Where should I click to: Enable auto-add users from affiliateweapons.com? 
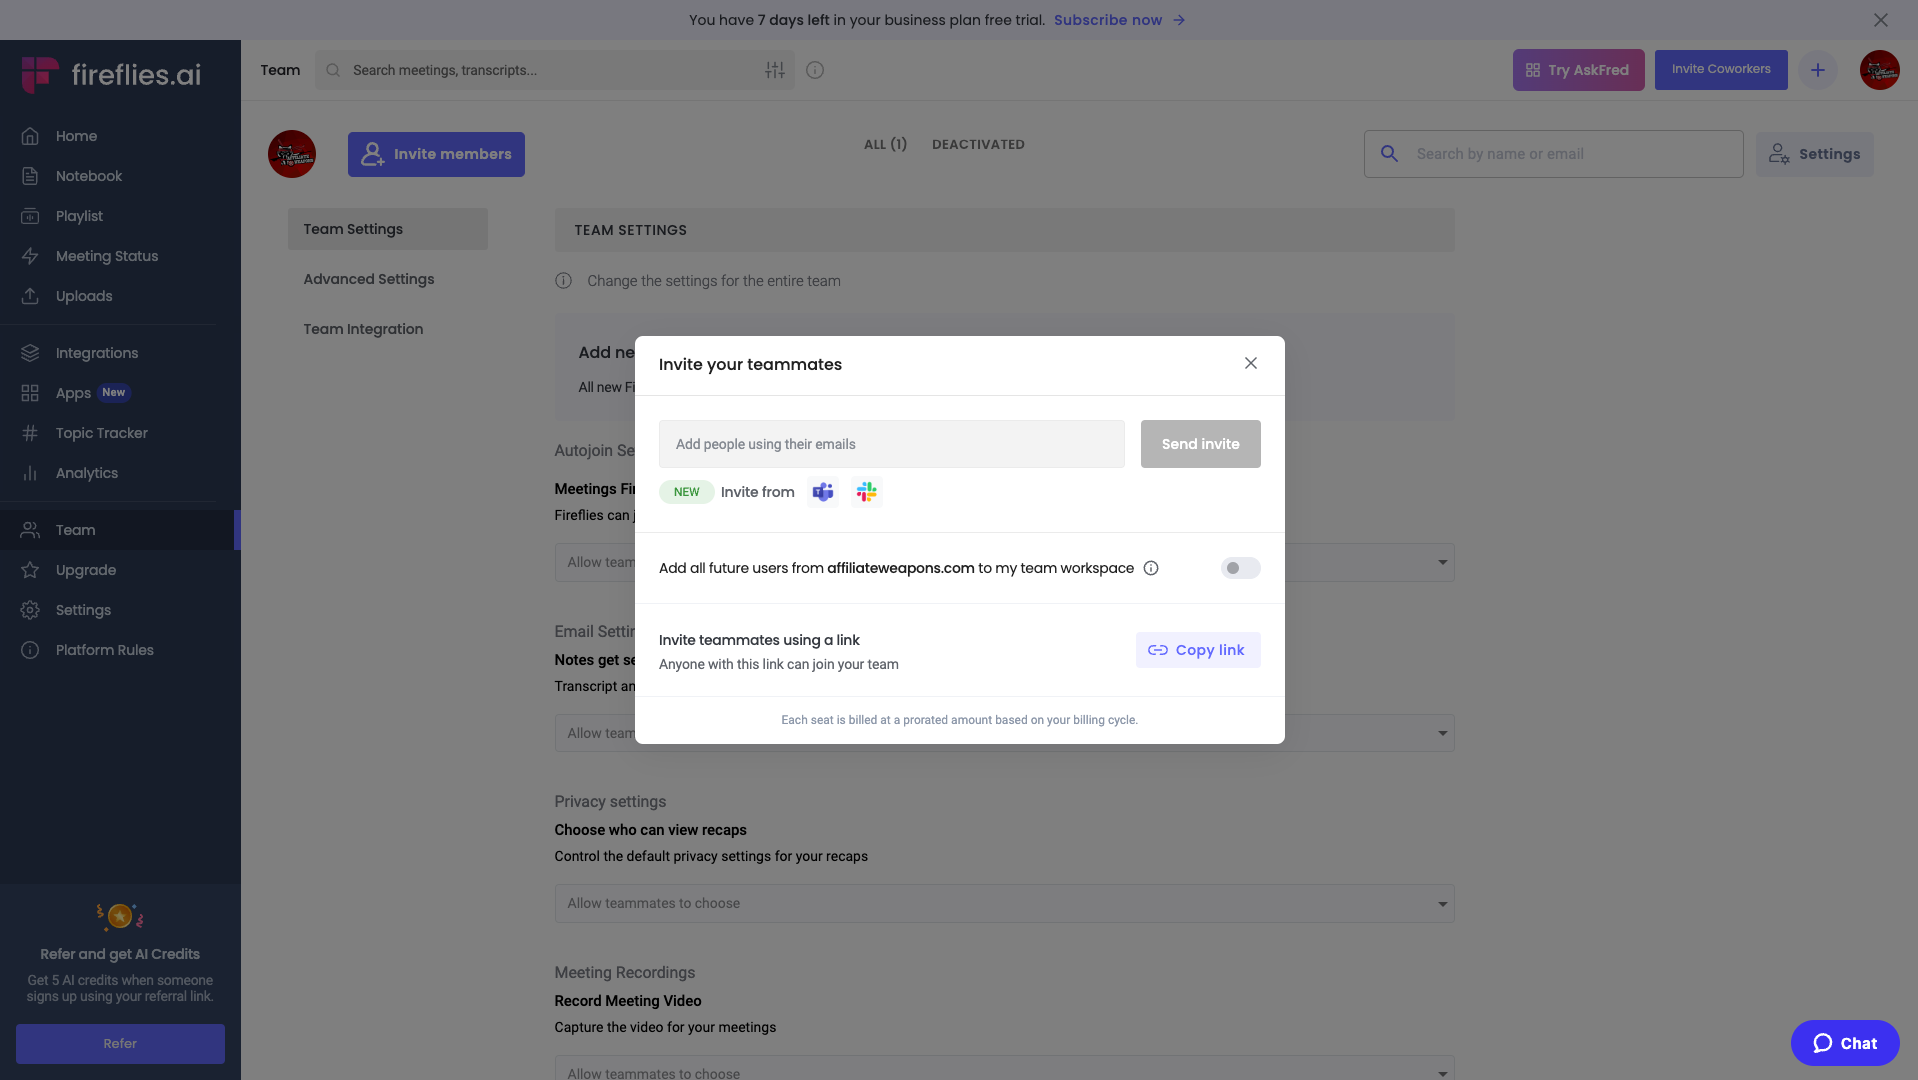pyautogui.click(x=1240, y=568)
